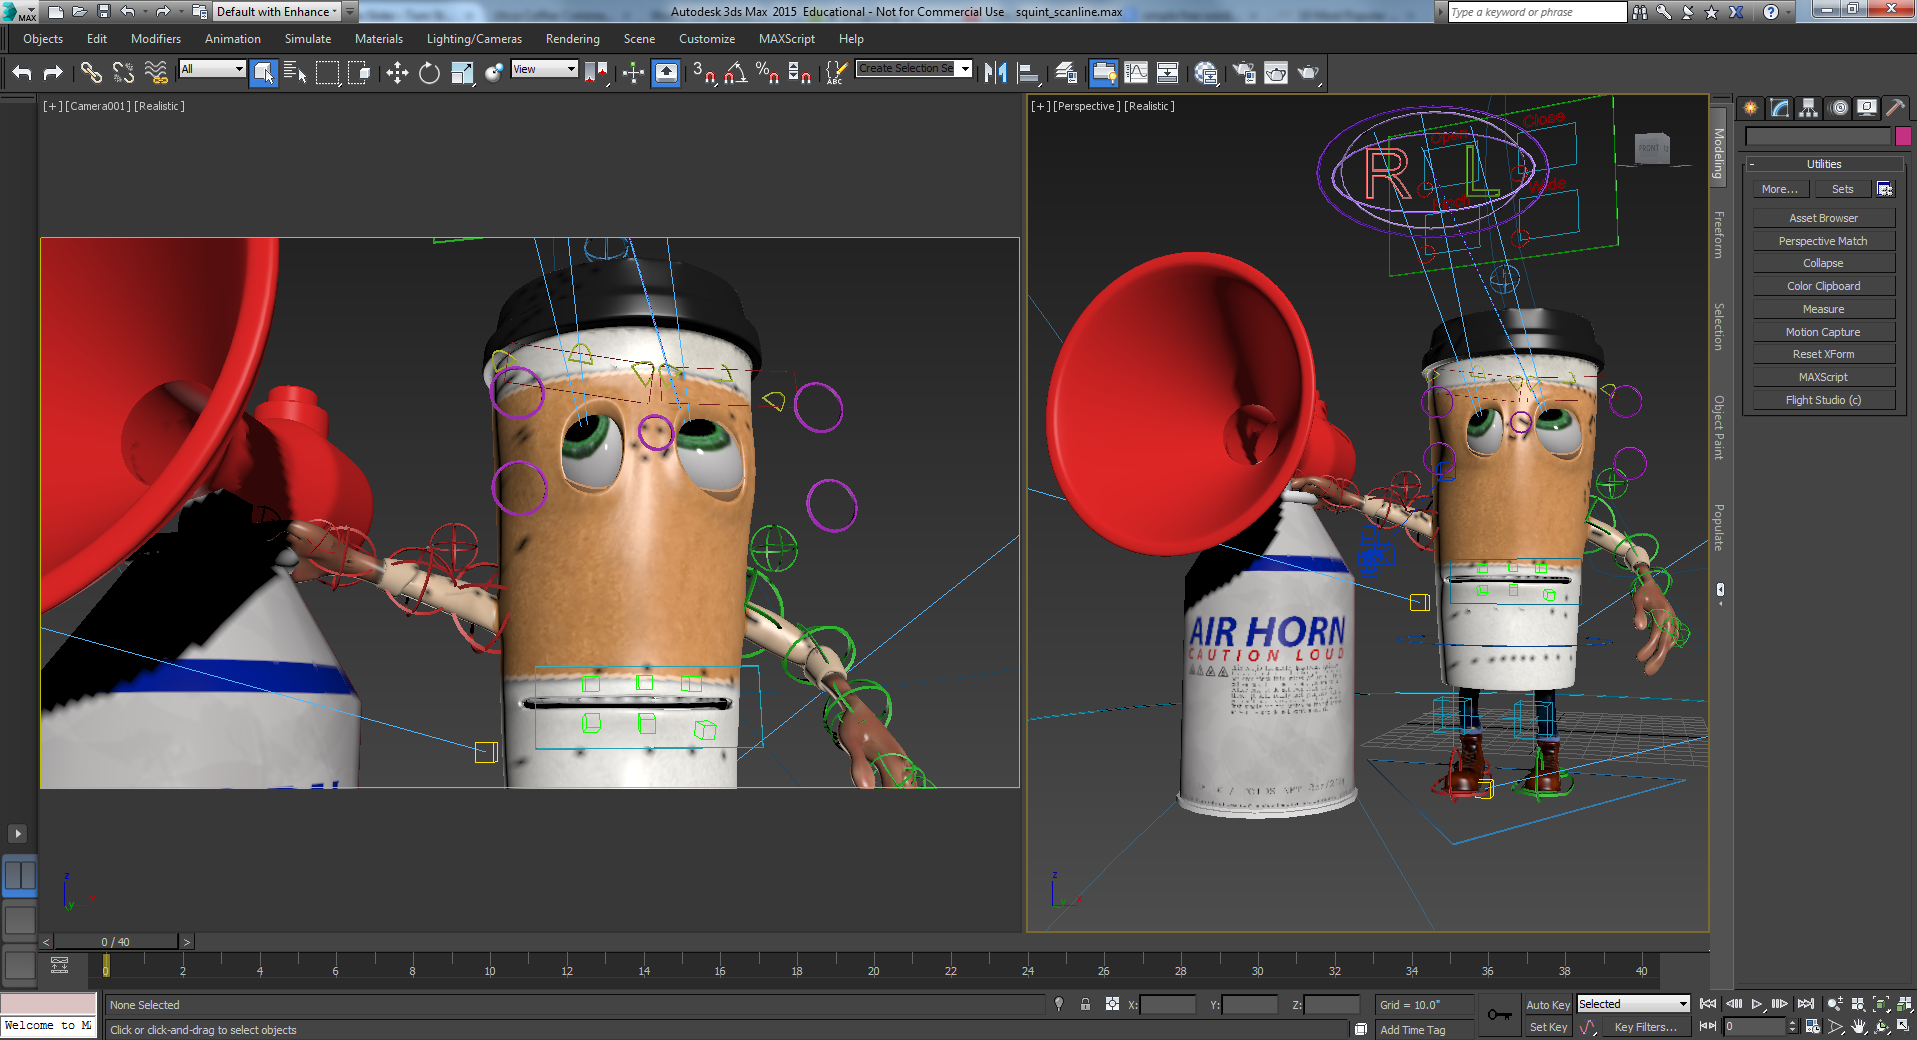Click the Play Animation button
The image size is (1917, 1040).
1756,1004
